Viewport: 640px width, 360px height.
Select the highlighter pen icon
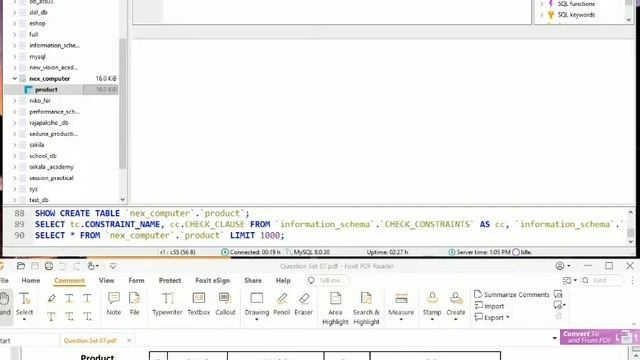point(51,298)
